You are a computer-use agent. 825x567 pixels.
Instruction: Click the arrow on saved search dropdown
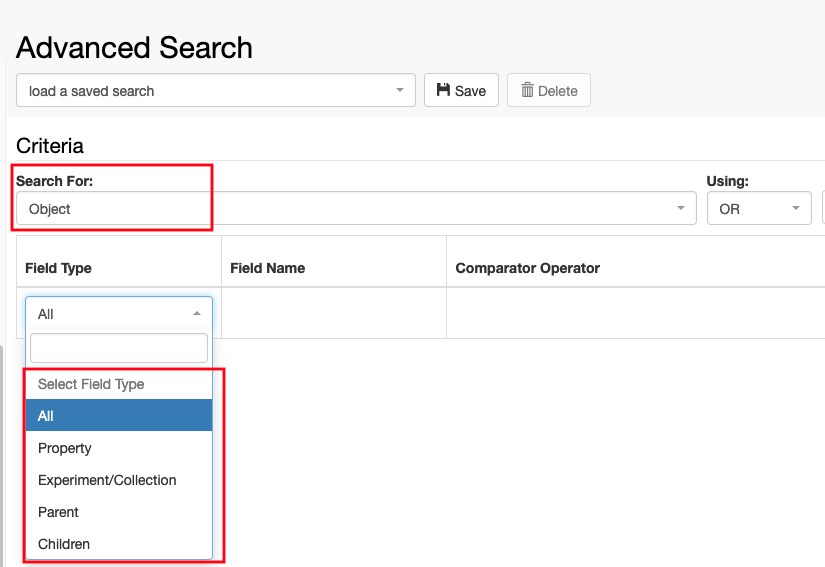click(x=400, y=90)
